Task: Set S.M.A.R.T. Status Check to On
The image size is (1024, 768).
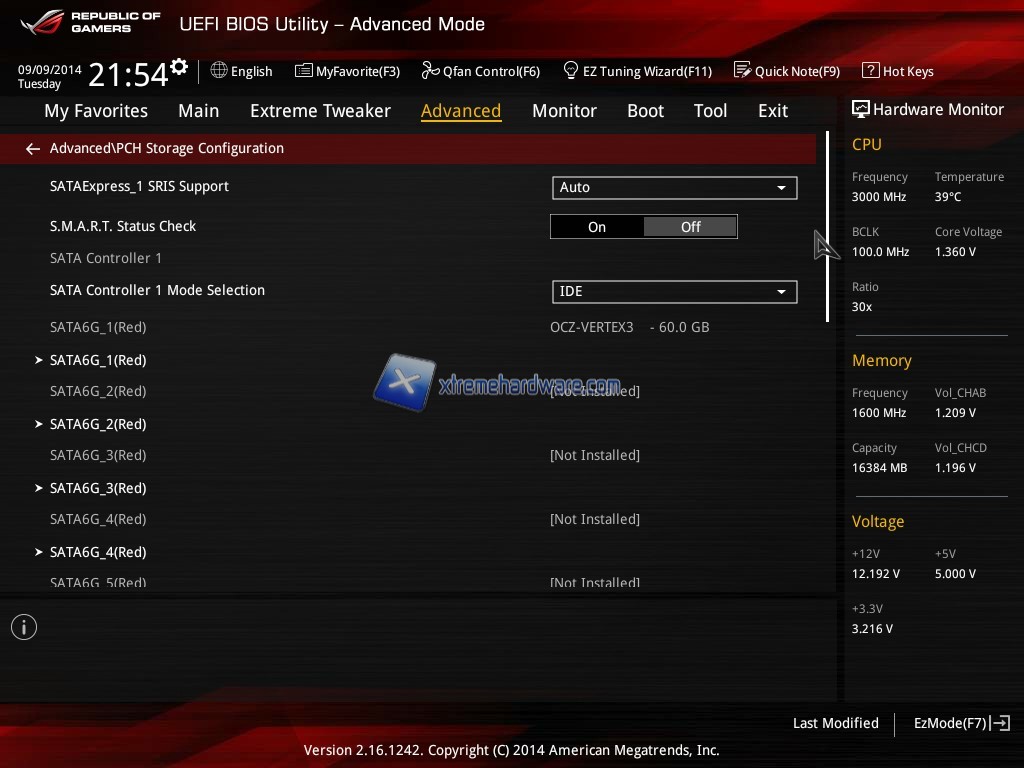Action: 597,227
